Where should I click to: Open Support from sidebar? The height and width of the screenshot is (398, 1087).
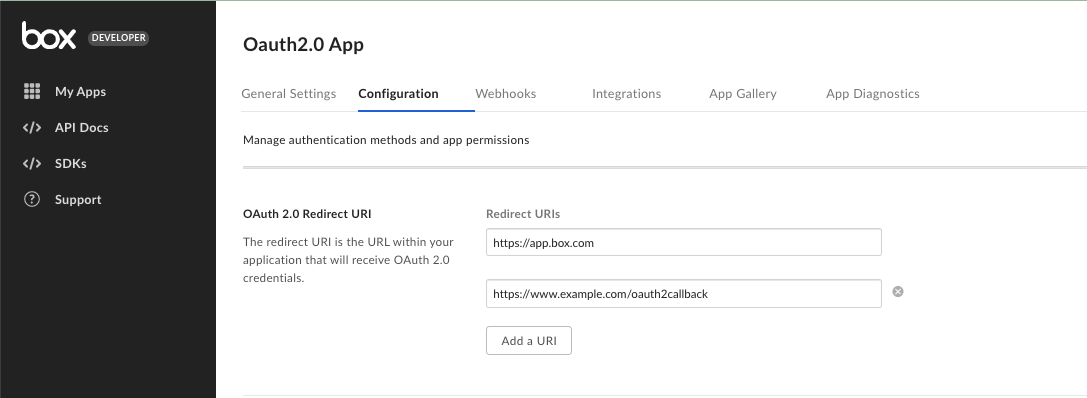(x=78, y=200)
